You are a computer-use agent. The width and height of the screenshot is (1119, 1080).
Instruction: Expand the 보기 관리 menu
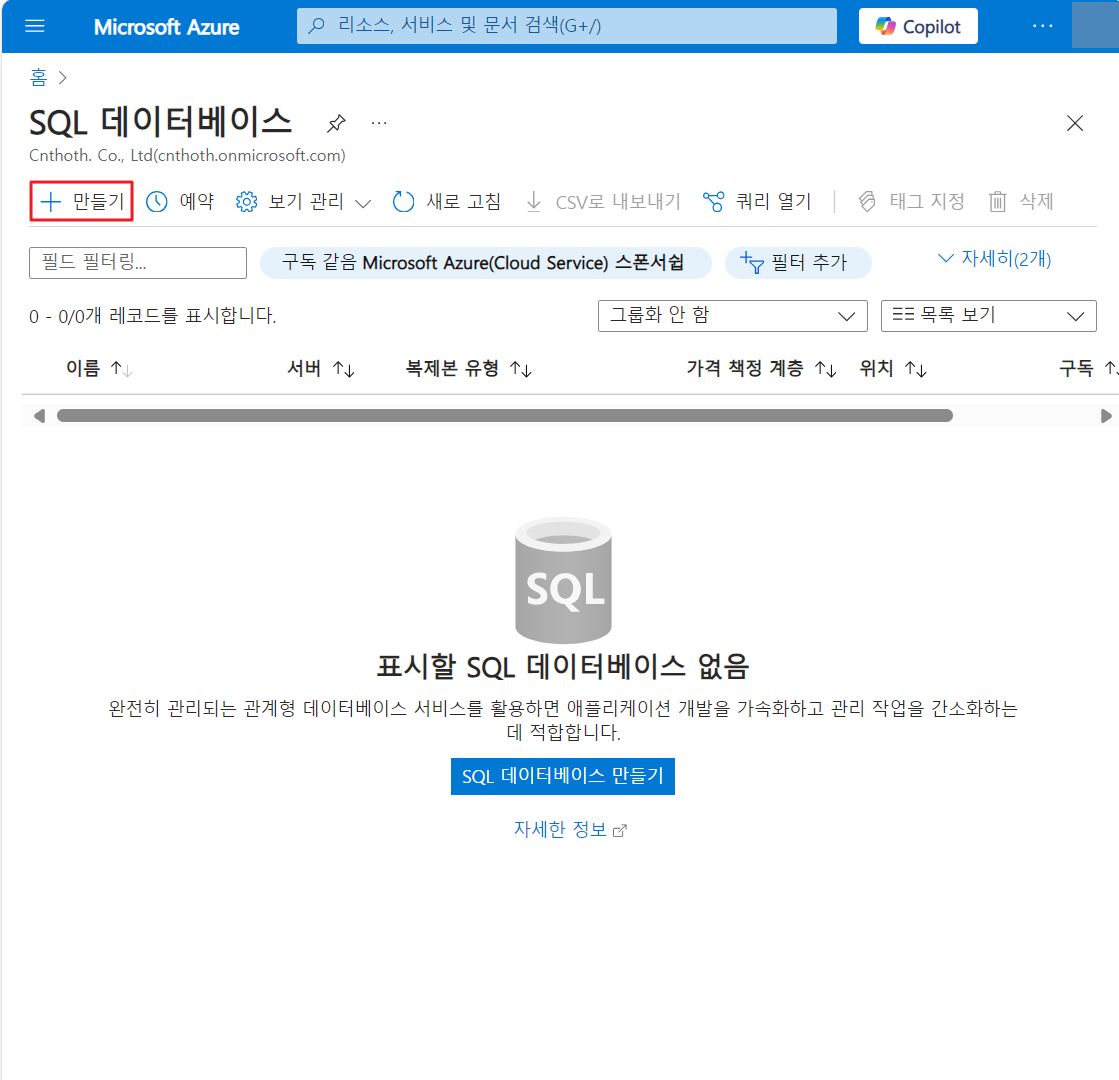pos(303,202)
